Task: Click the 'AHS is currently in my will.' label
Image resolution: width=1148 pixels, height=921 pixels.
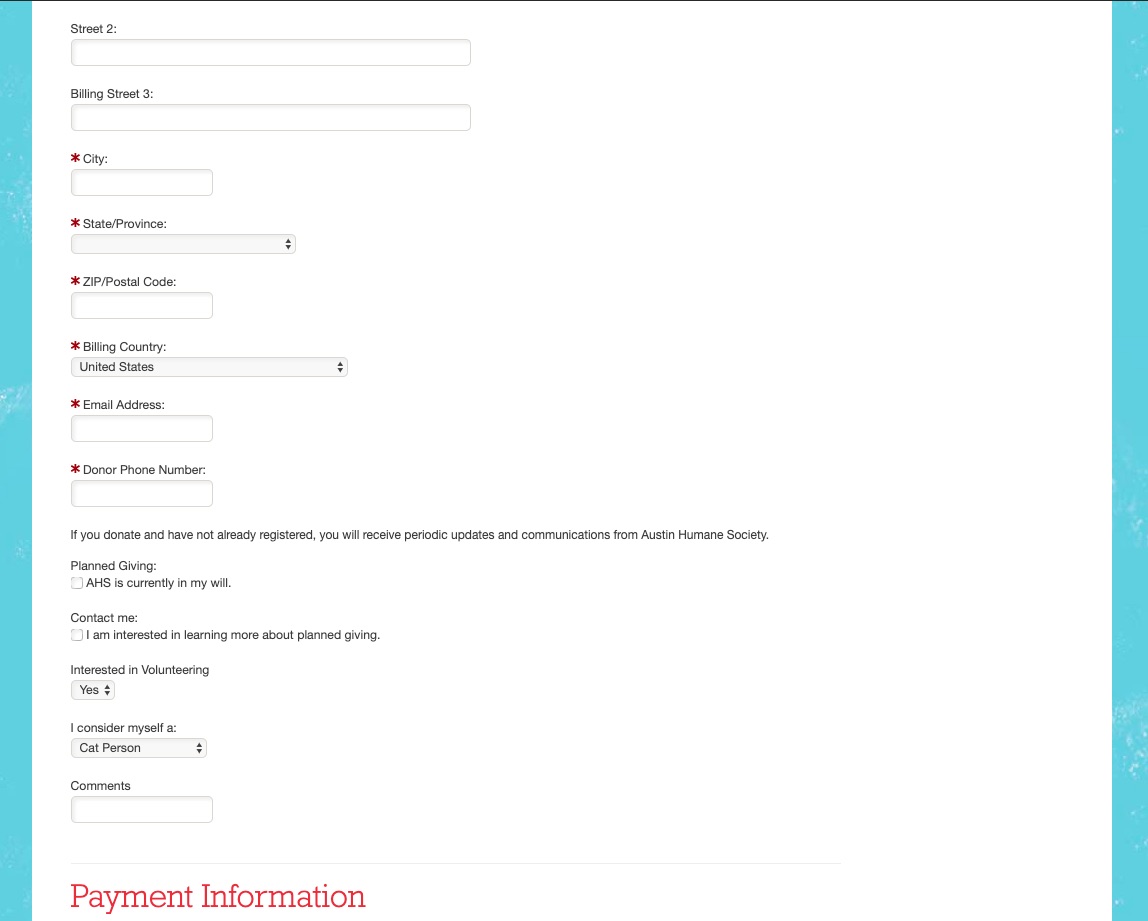Action: [159, 583]
